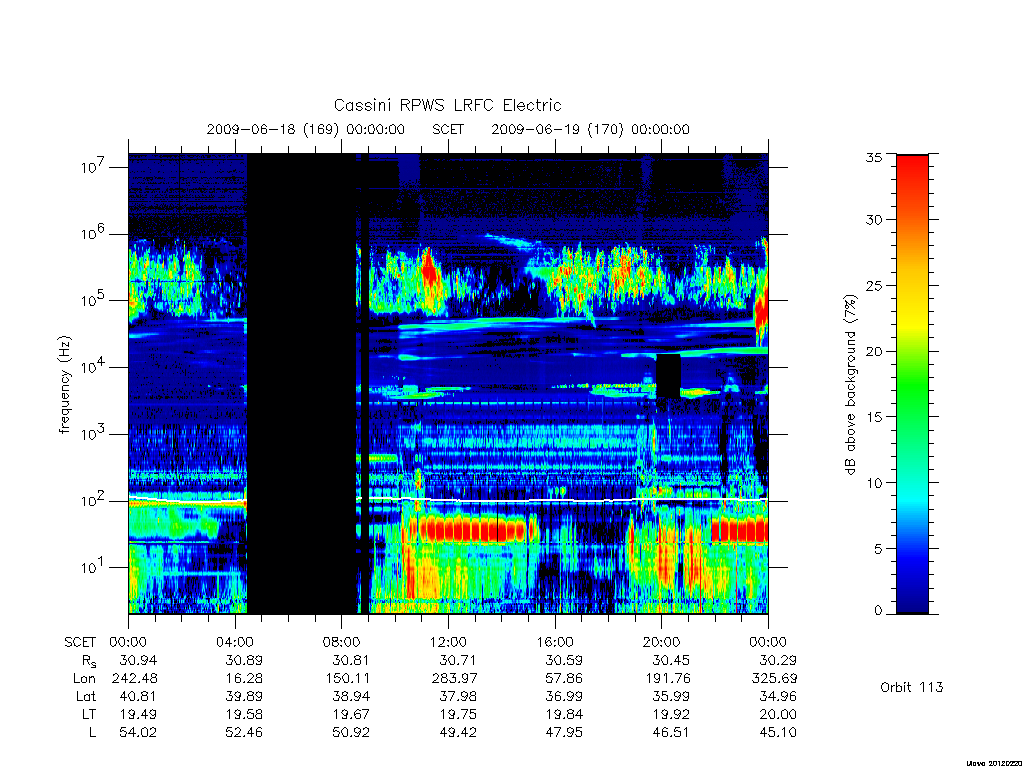Screen dimensions: 1024x768
Task: Click the 'SCET' row label below the plot
Action: click(80, 642)
